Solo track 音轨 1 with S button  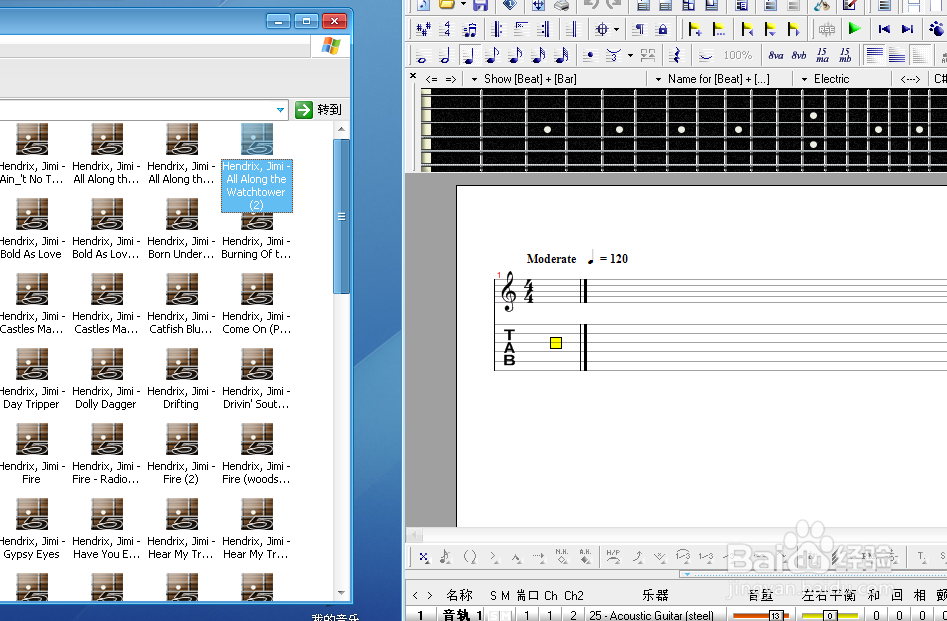(493, 616)
